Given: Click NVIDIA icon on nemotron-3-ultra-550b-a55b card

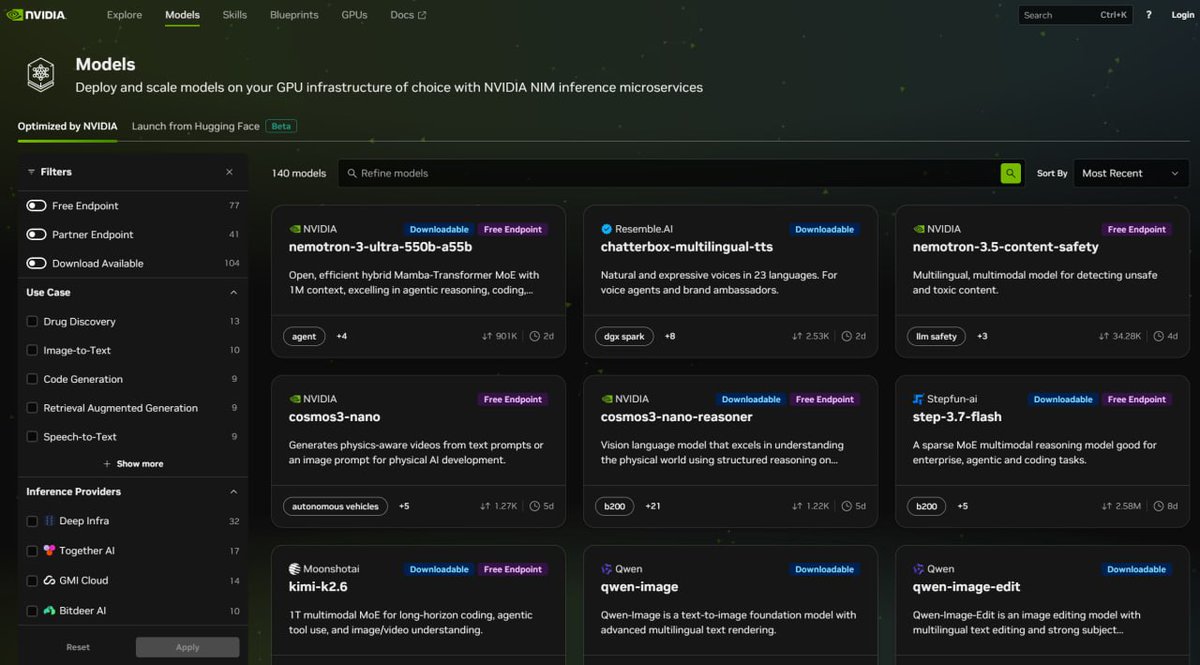Looking at the screenshot, I should (x=294, y=229).
